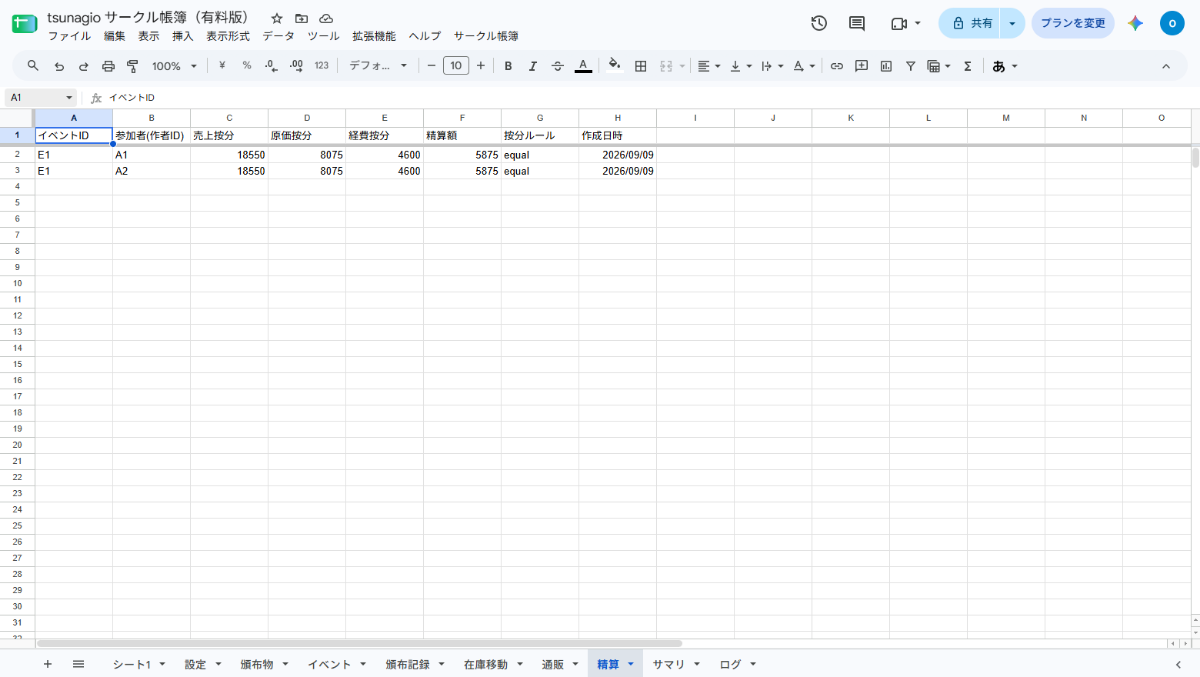Toggle italic formatting
This screenshot has width=1200, height=677.
click(533, 66)
